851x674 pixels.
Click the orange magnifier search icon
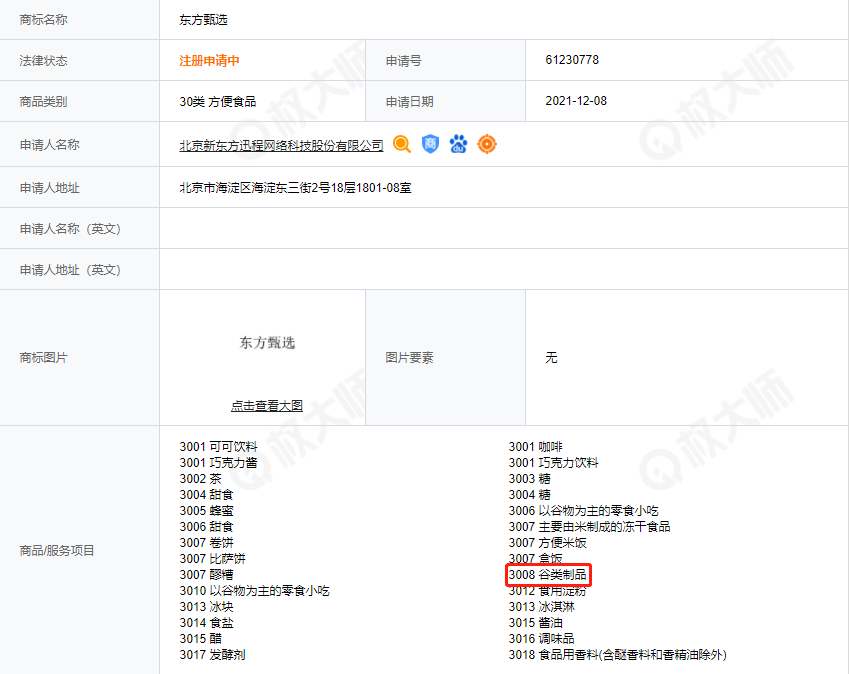pyautogui.click(x=402, y=144)
